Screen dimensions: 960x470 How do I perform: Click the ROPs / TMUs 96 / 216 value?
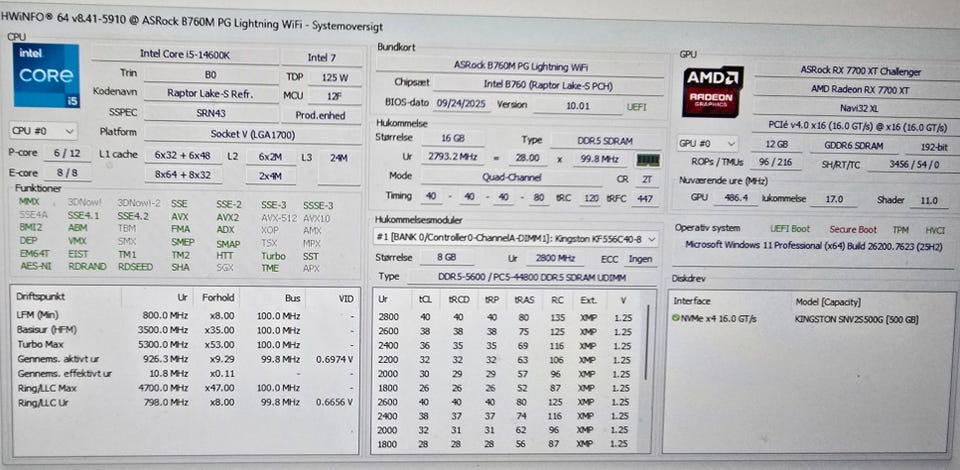tap(774, 163)
